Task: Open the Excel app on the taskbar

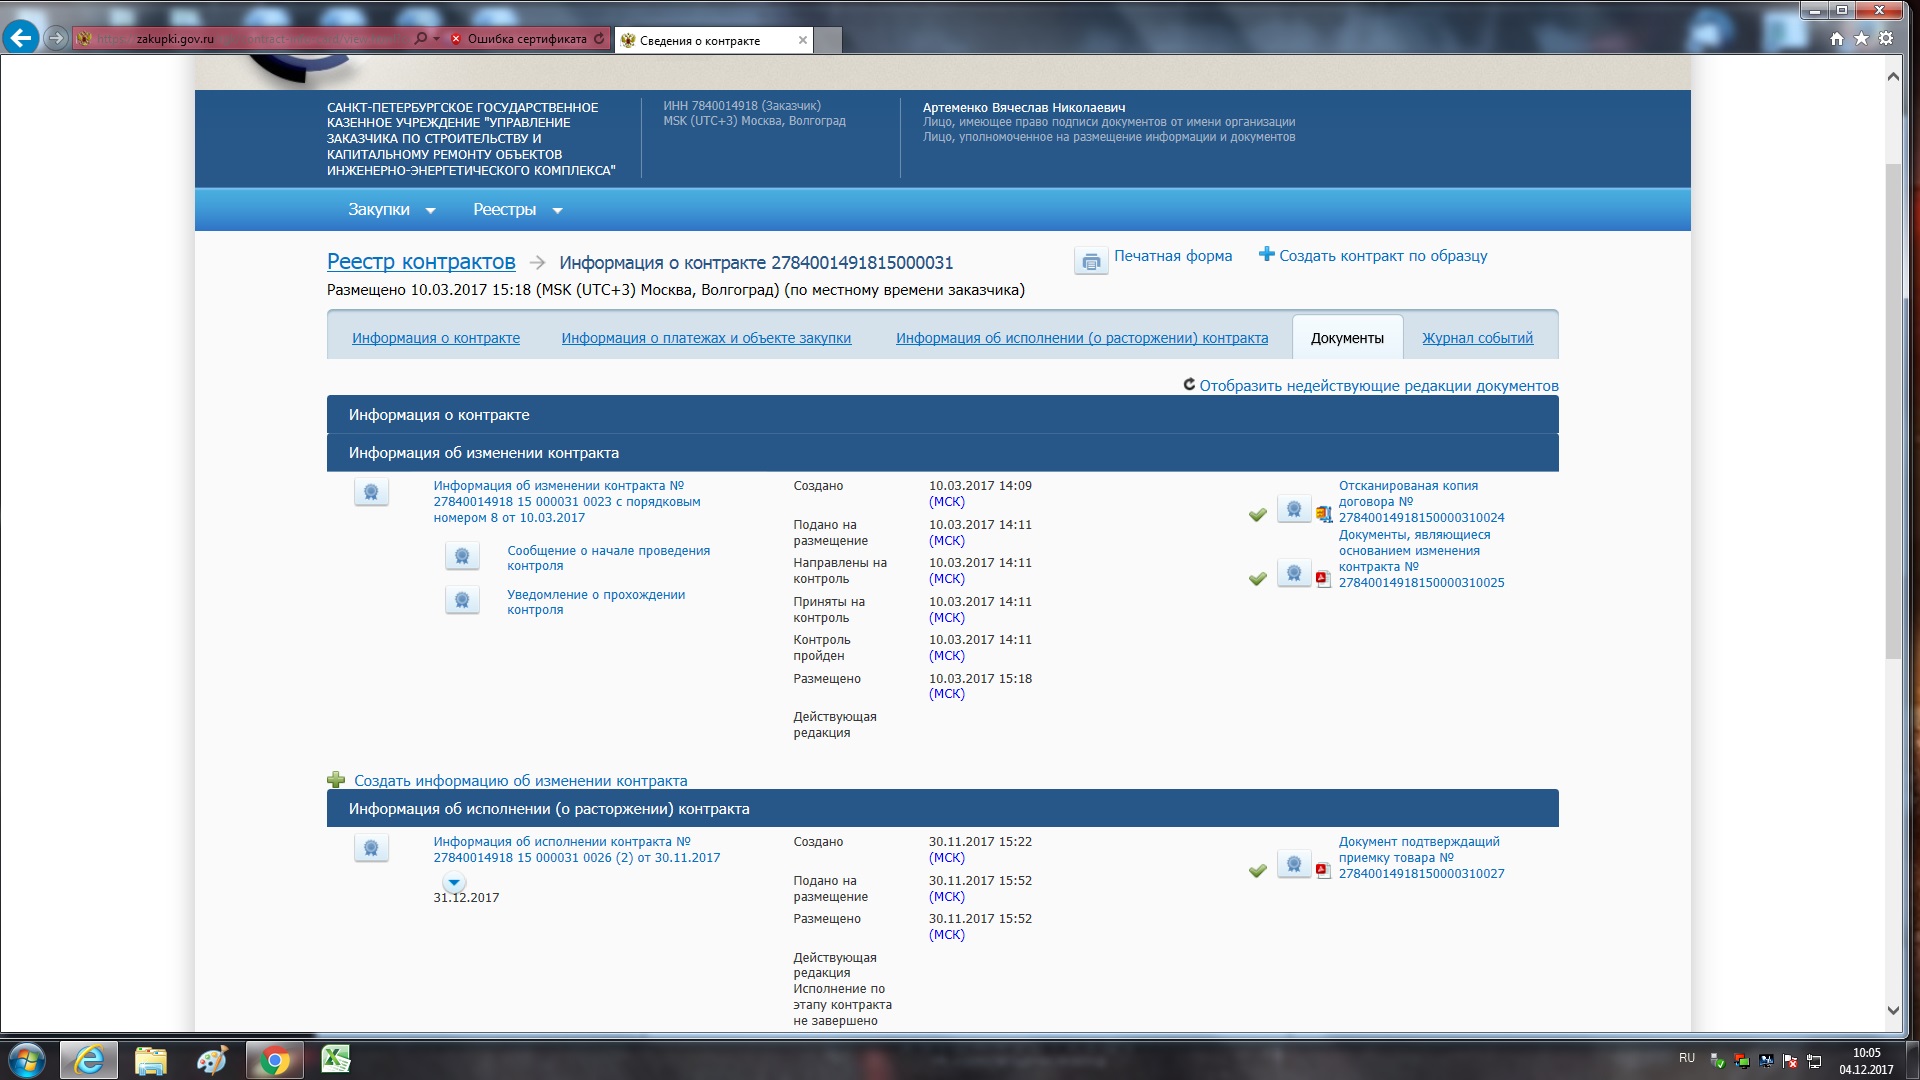Action: pos(335,1059)
